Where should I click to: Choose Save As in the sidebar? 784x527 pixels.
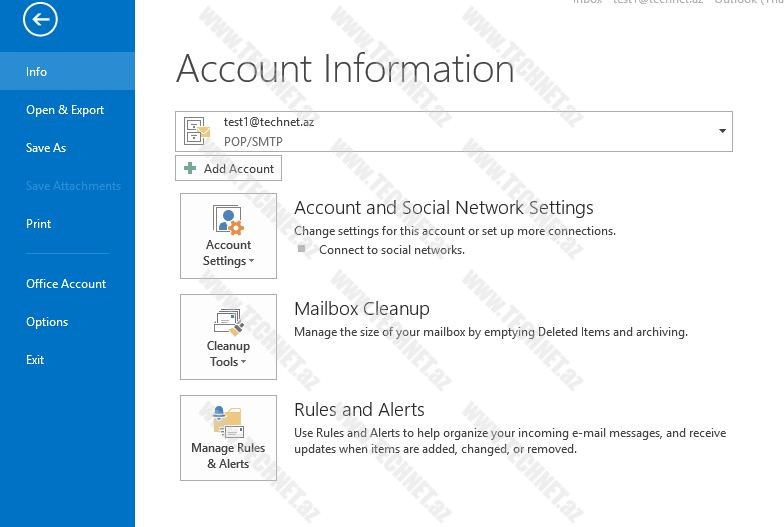tap(46, 148)
